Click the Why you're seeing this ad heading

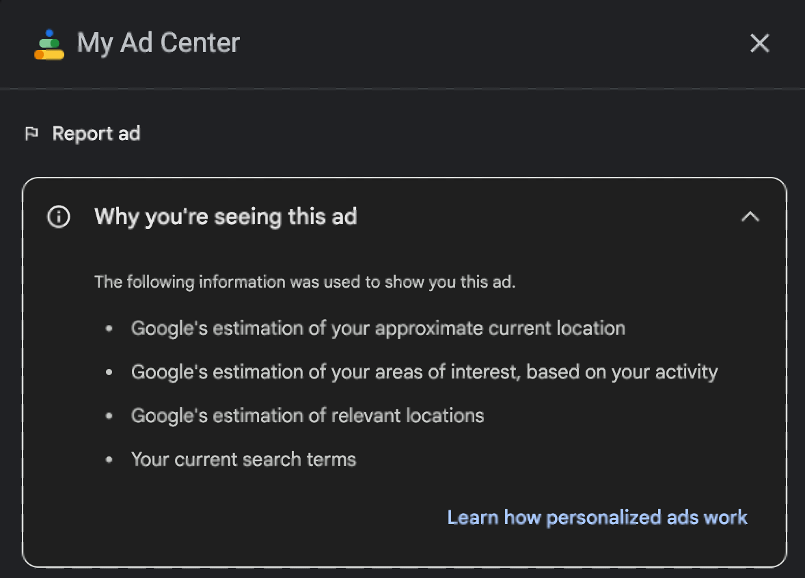(225, 217)
